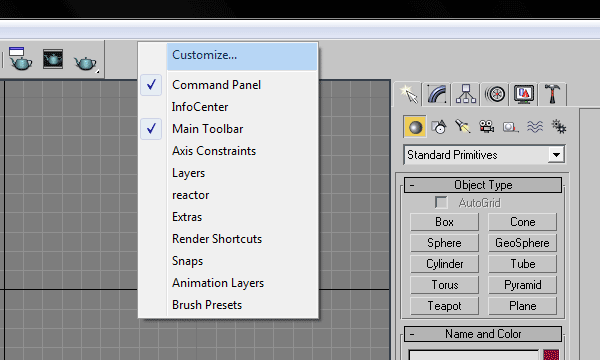Select the Cameras category icon
This screenshot has height=360, width=600.
486,127
